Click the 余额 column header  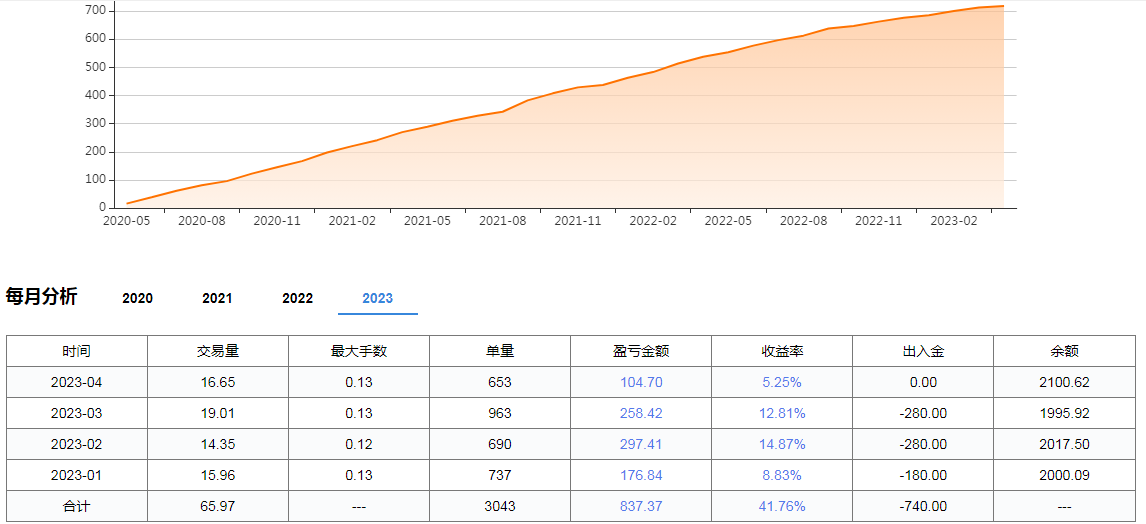[1064, 352]
